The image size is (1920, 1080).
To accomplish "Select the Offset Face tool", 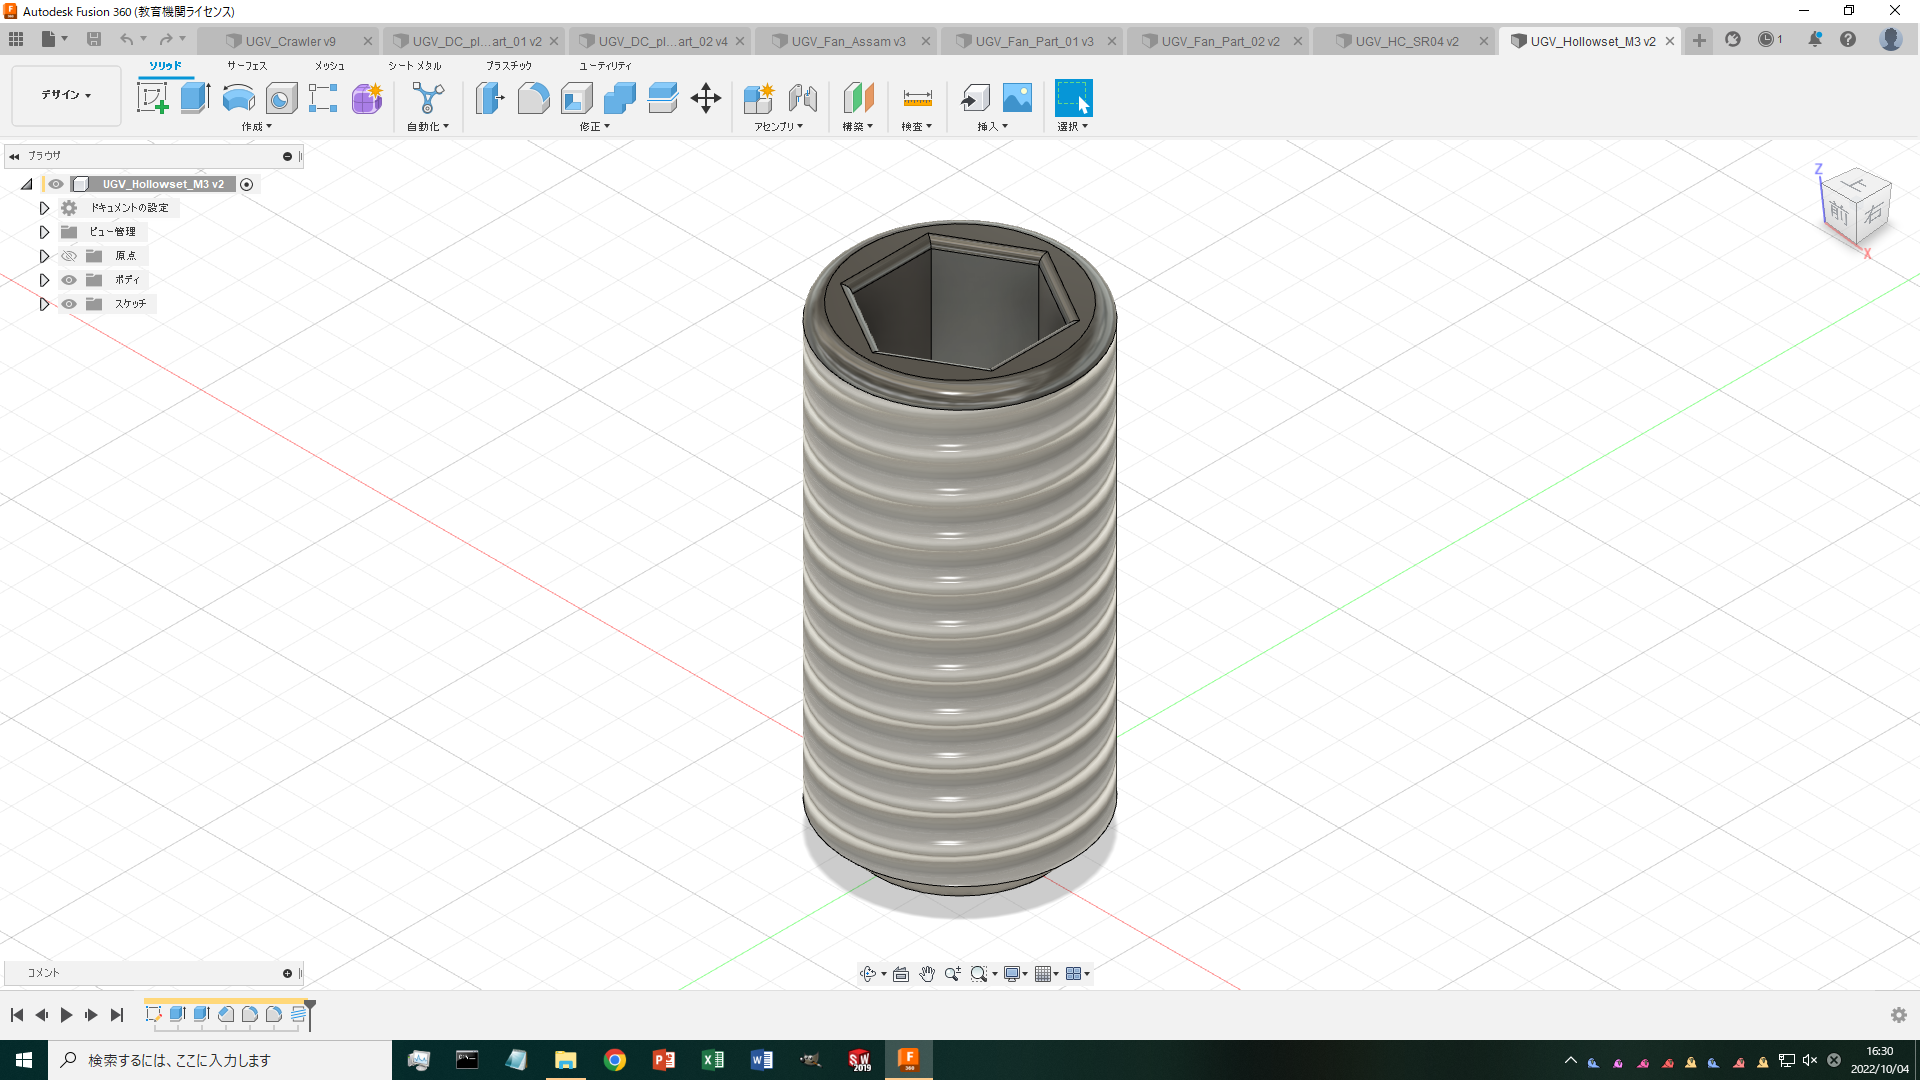I will point(662,98).
